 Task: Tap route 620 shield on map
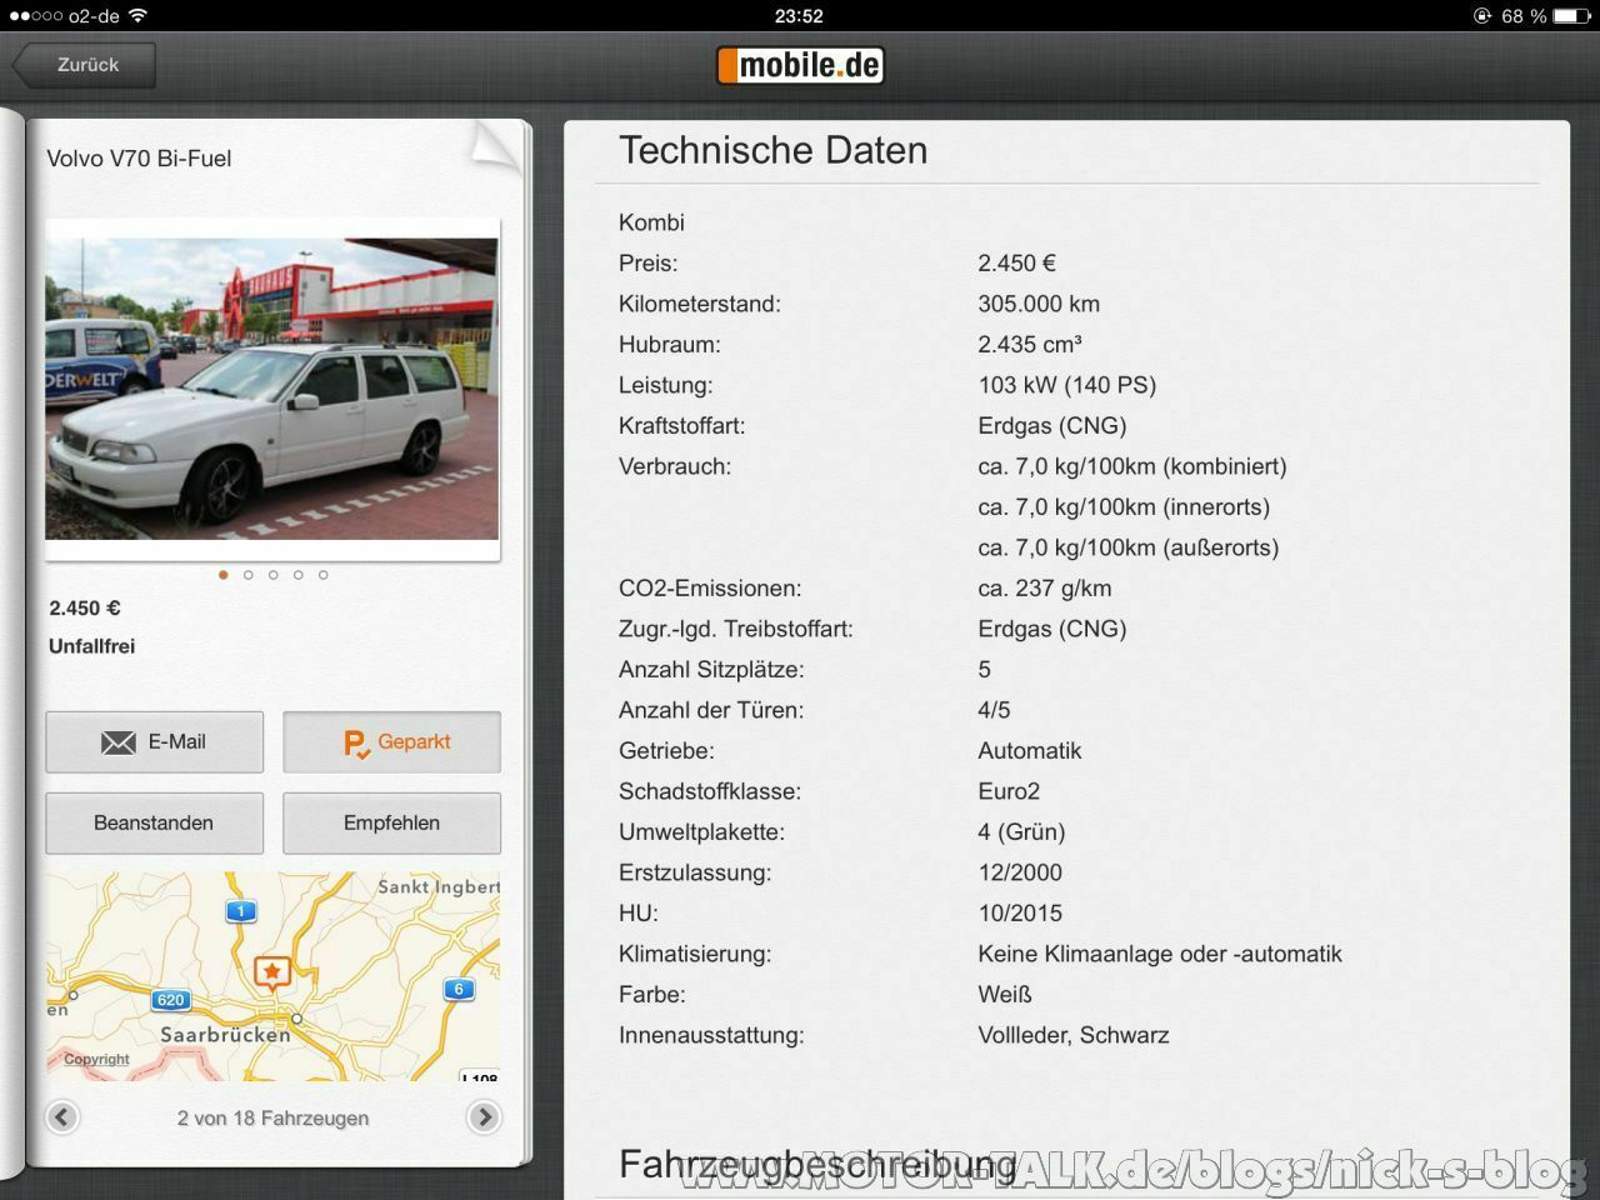click(x=170, y=1000)
